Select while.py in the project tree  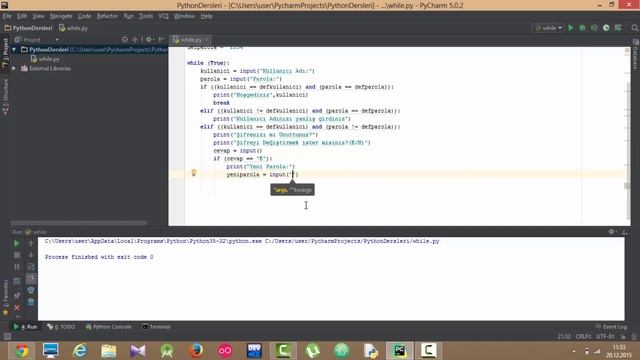(x=45, y=59)
